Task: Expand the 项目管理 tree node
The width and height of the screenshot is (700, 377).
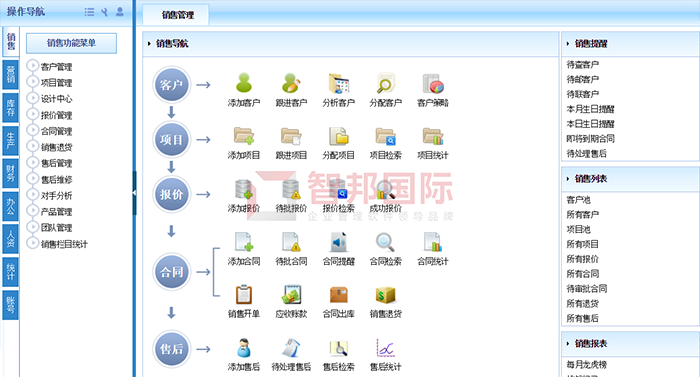Action: [33, 82]
